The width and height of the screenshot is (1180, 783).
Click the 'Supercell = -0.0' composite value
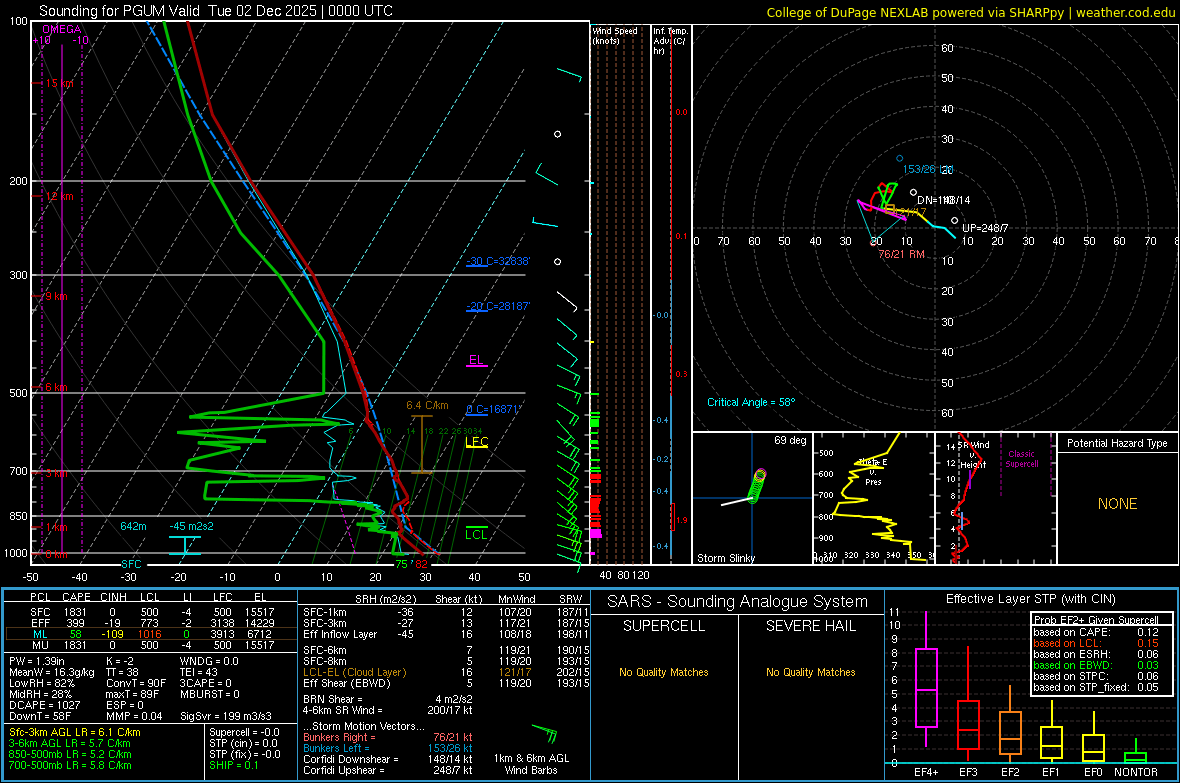click(x=244, y=732)
